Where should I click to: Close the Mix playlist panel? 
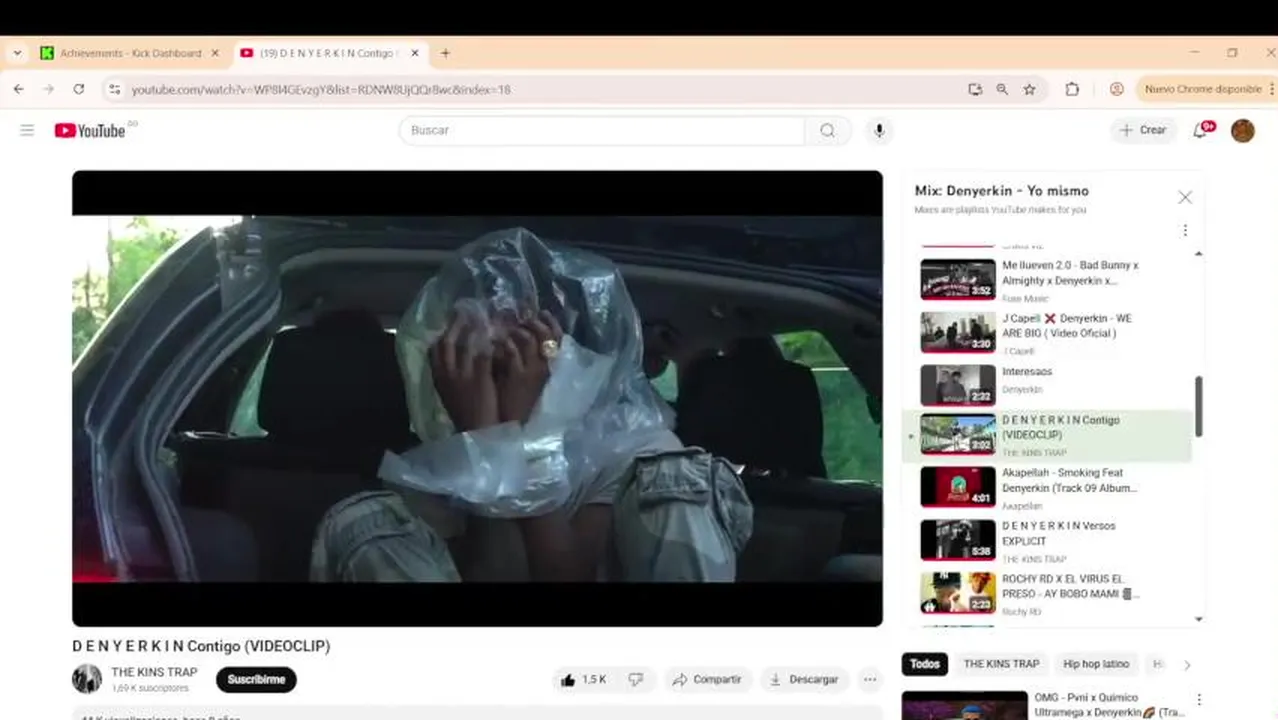[1185, 197]
